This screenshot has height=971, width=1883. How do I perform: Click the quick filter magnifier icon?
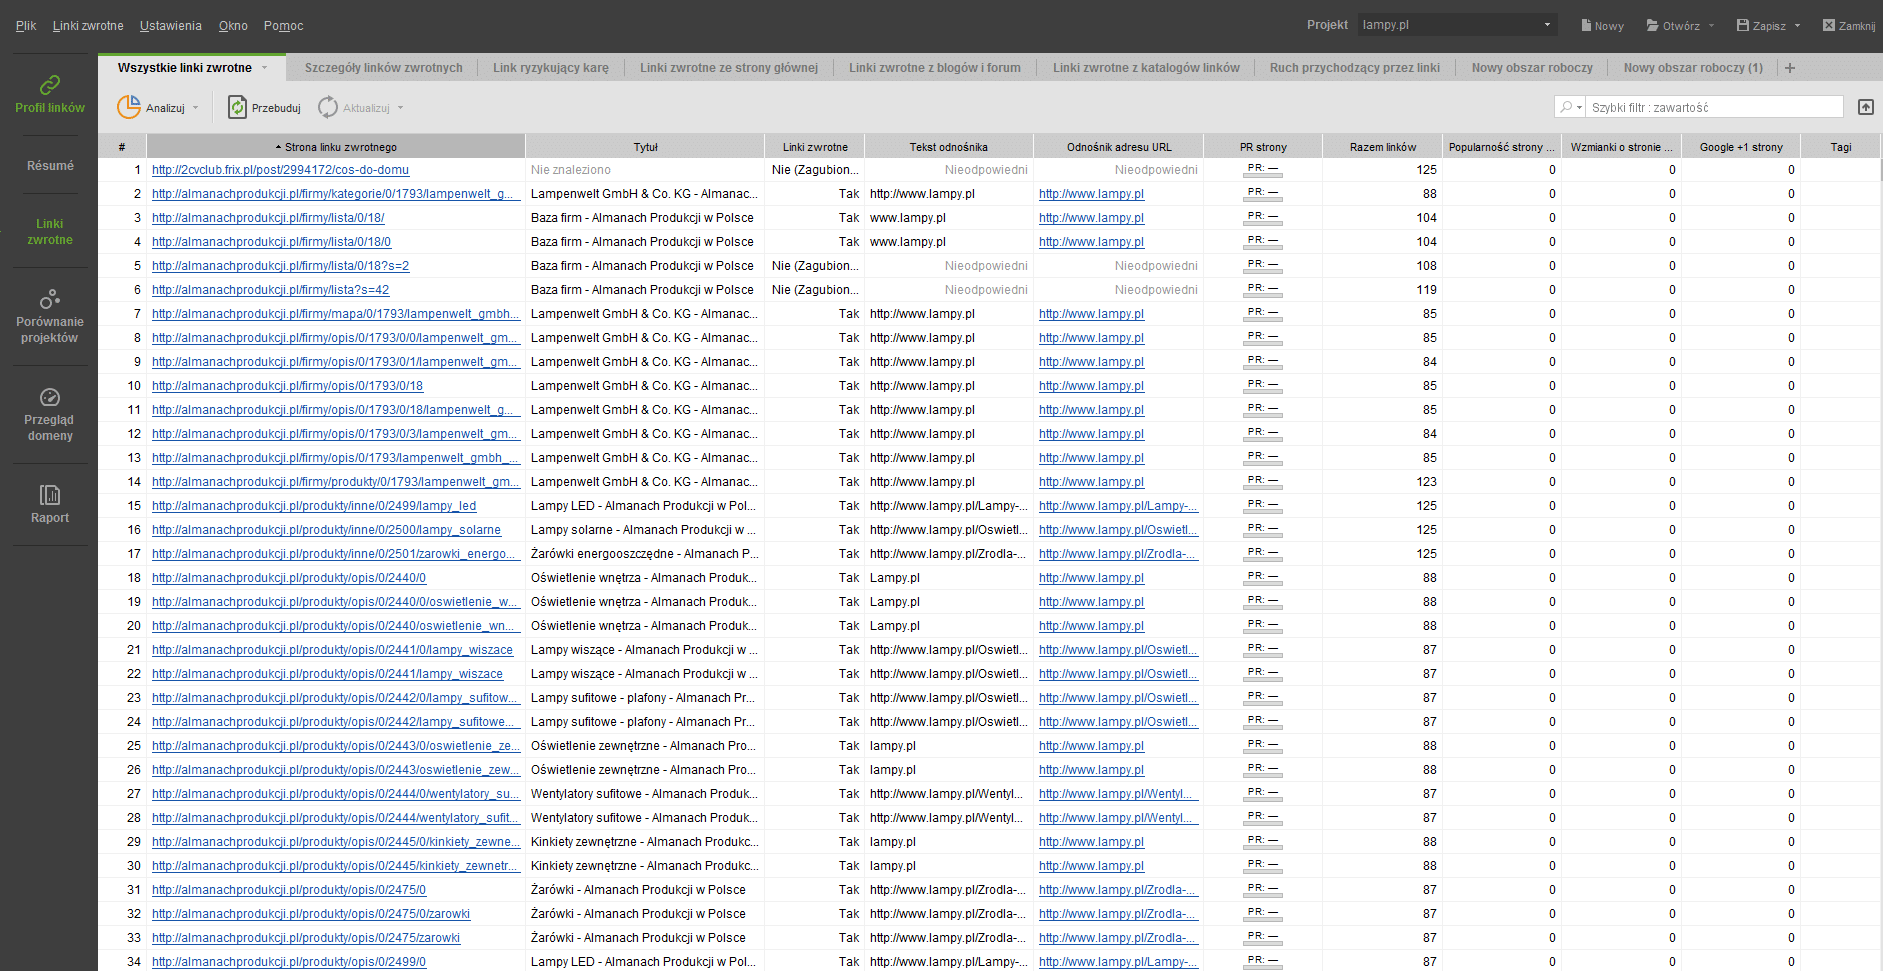pyautogui.click(x=1565, y=107)
